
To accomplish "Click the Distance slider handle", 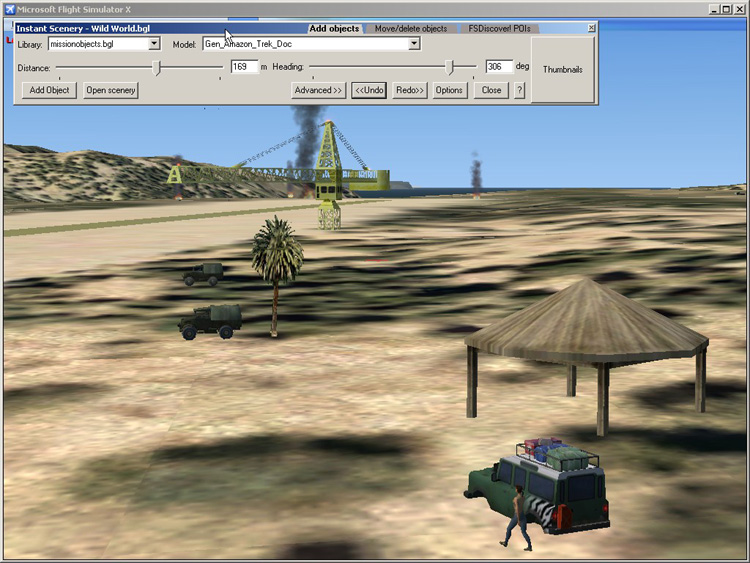I will click(x=156, y=68).
